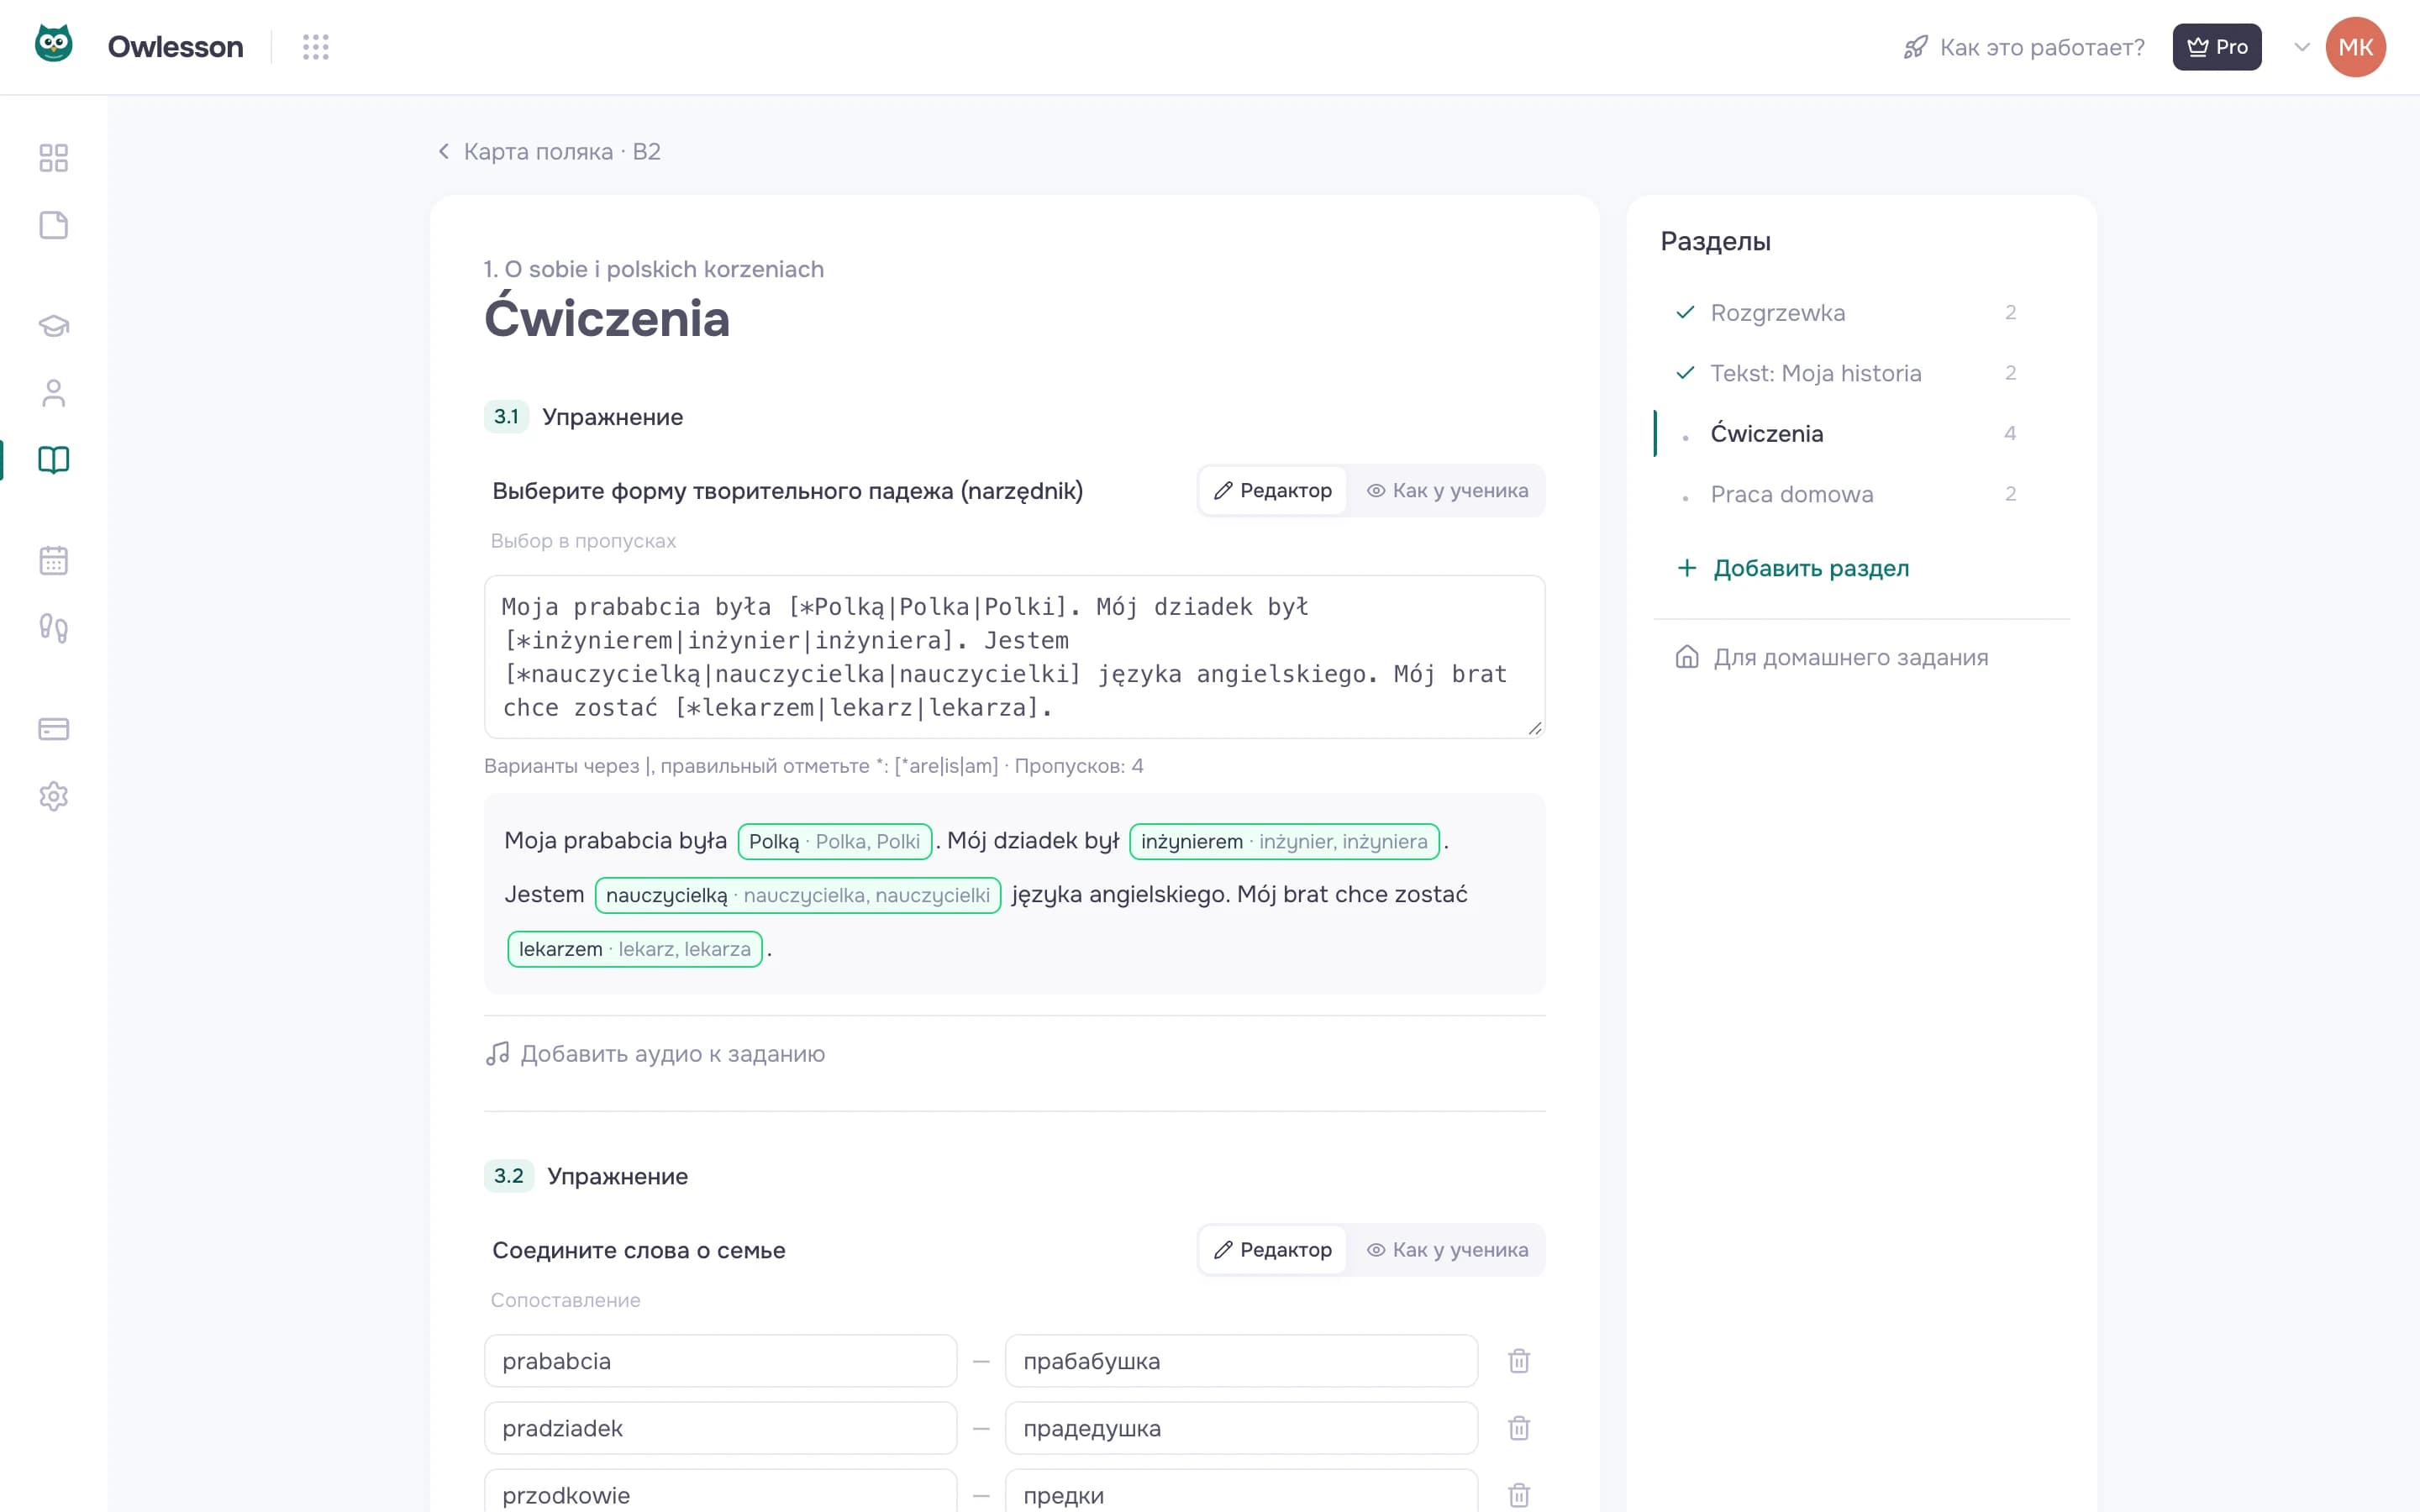
Task: Click the rocket icon in the header
Action: pyautogui.click(x=1915, y=47)
